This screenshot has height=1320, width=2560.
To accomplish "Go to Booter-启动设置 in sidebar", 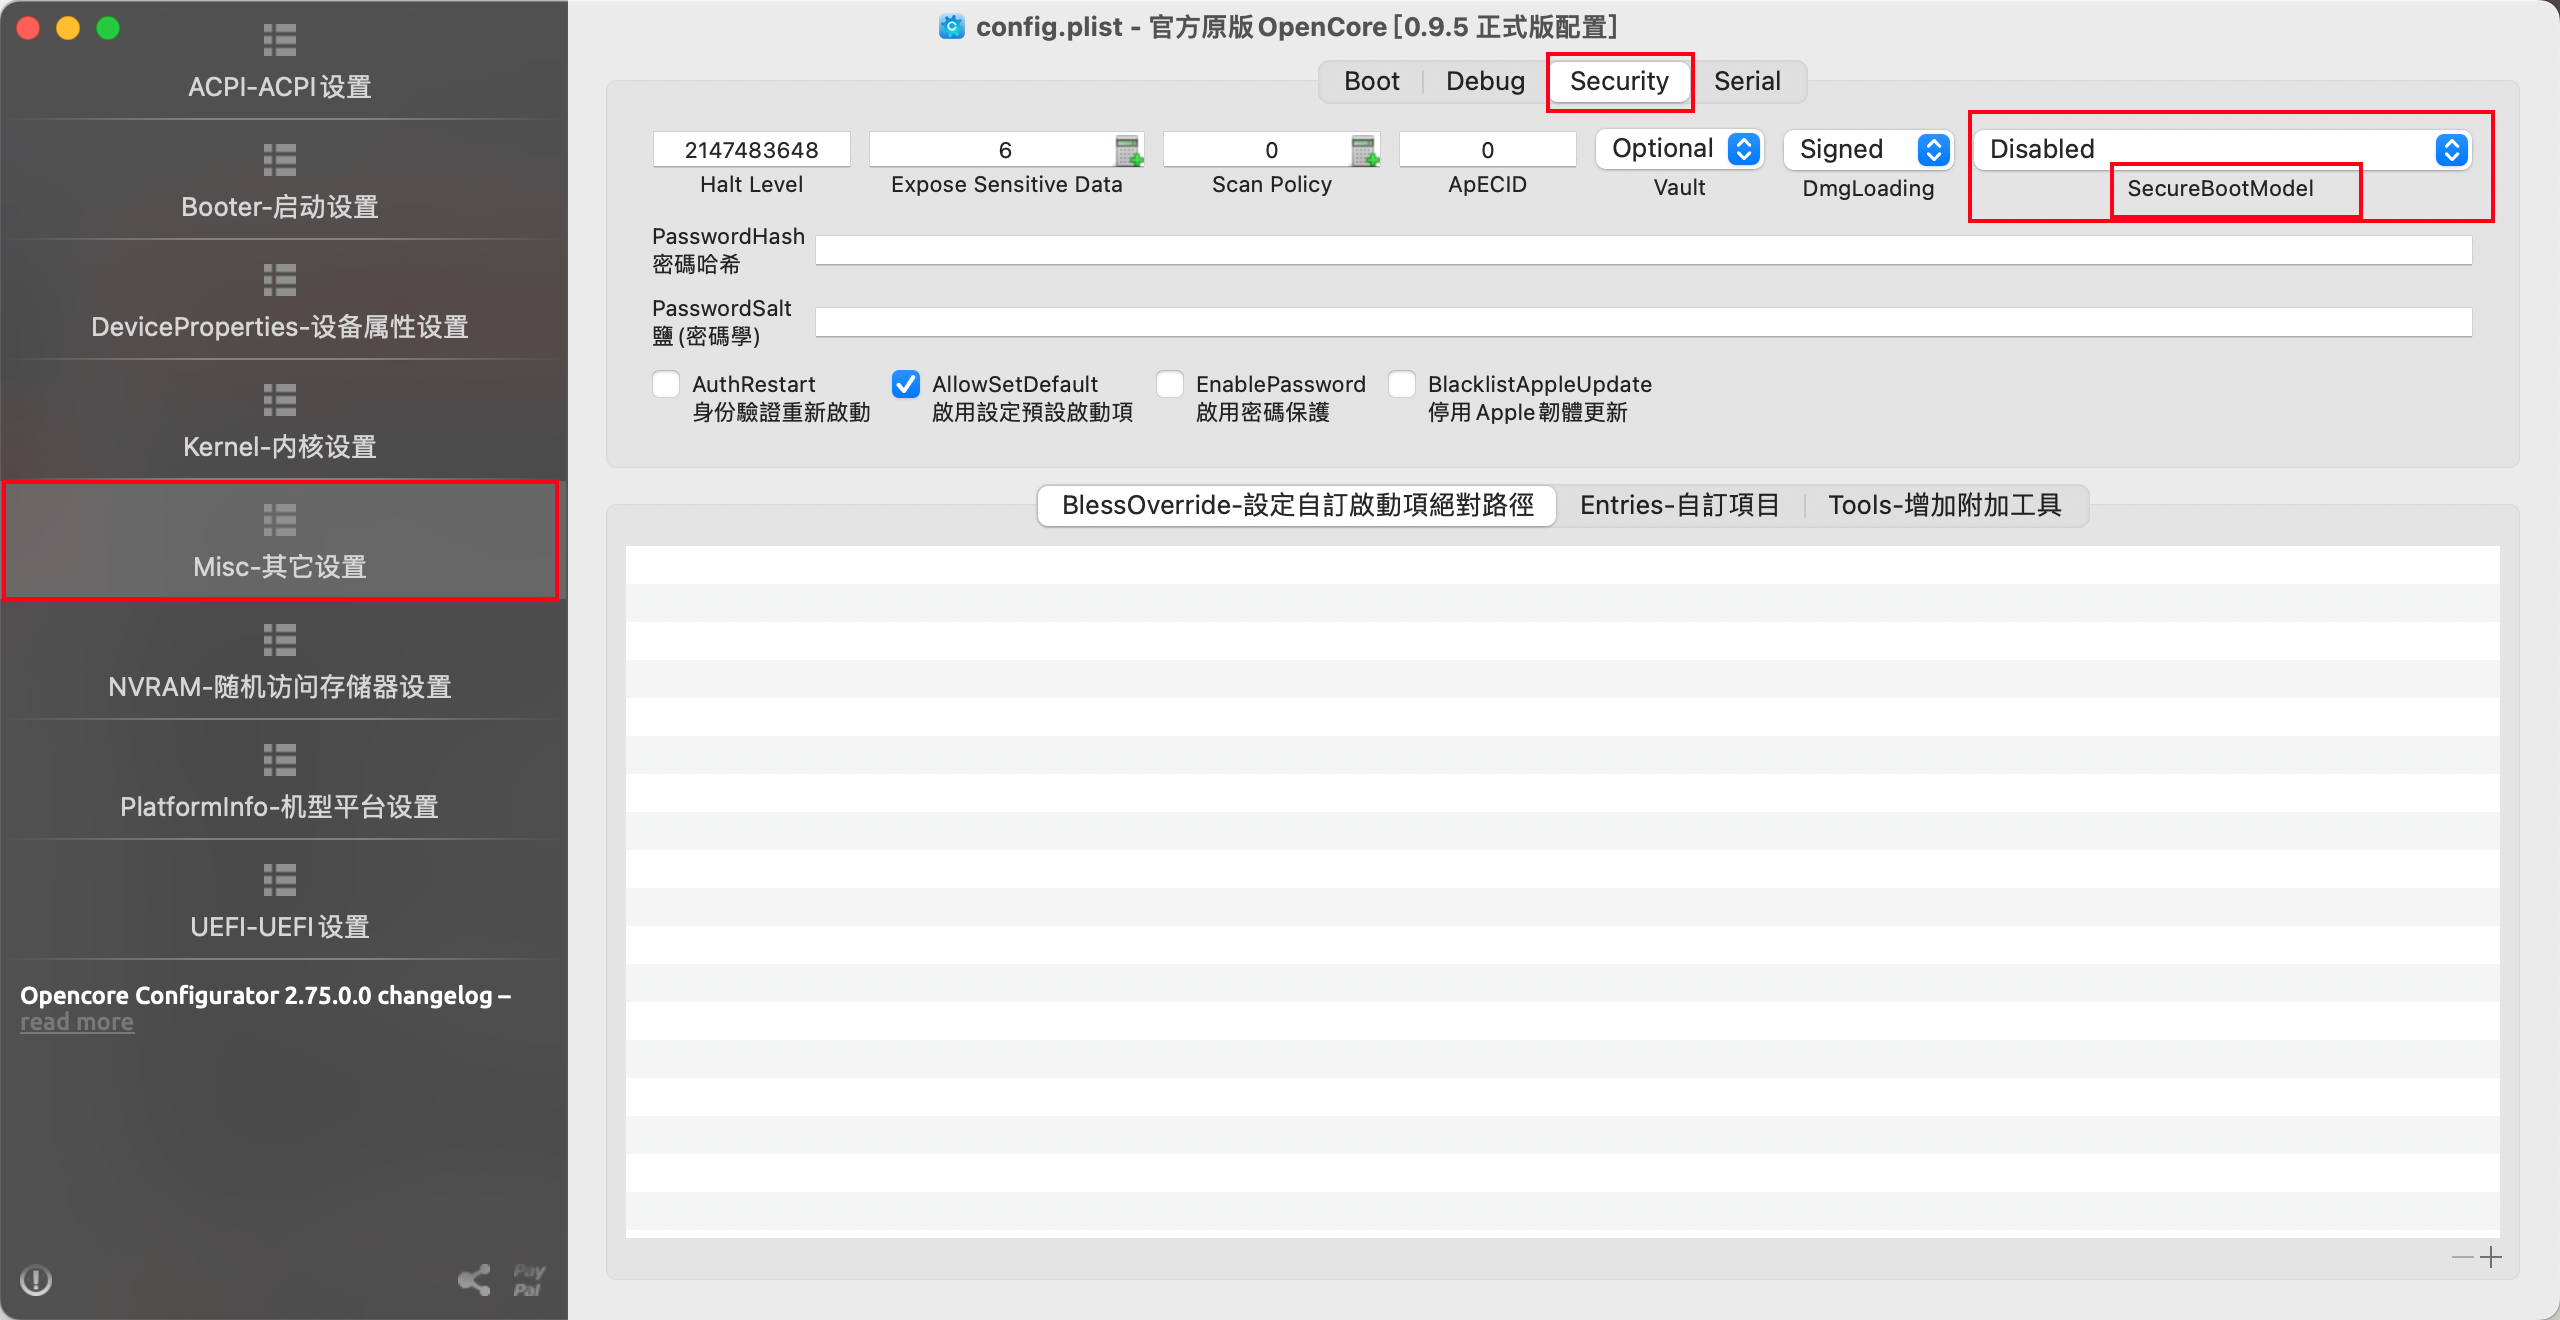I will 280,207.
